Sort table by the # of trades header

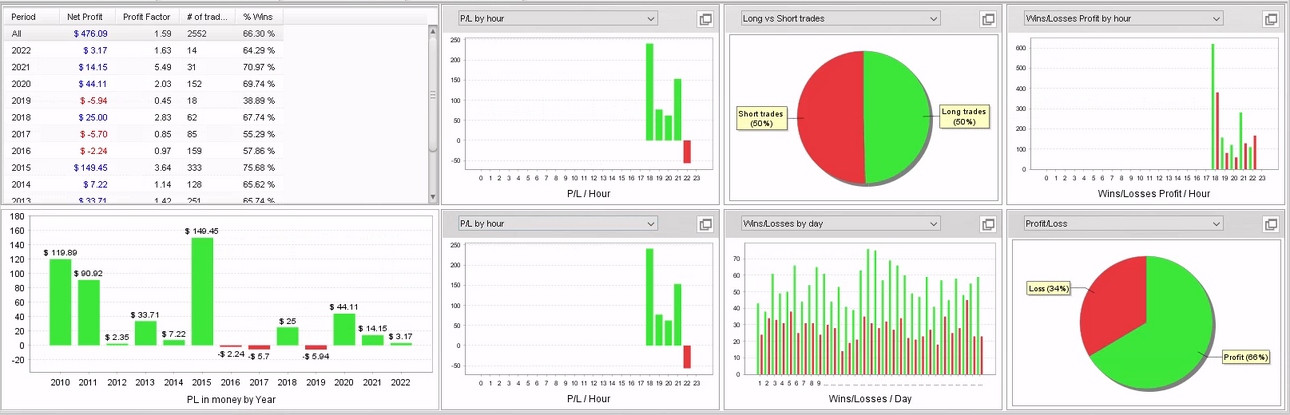(208, 17)
